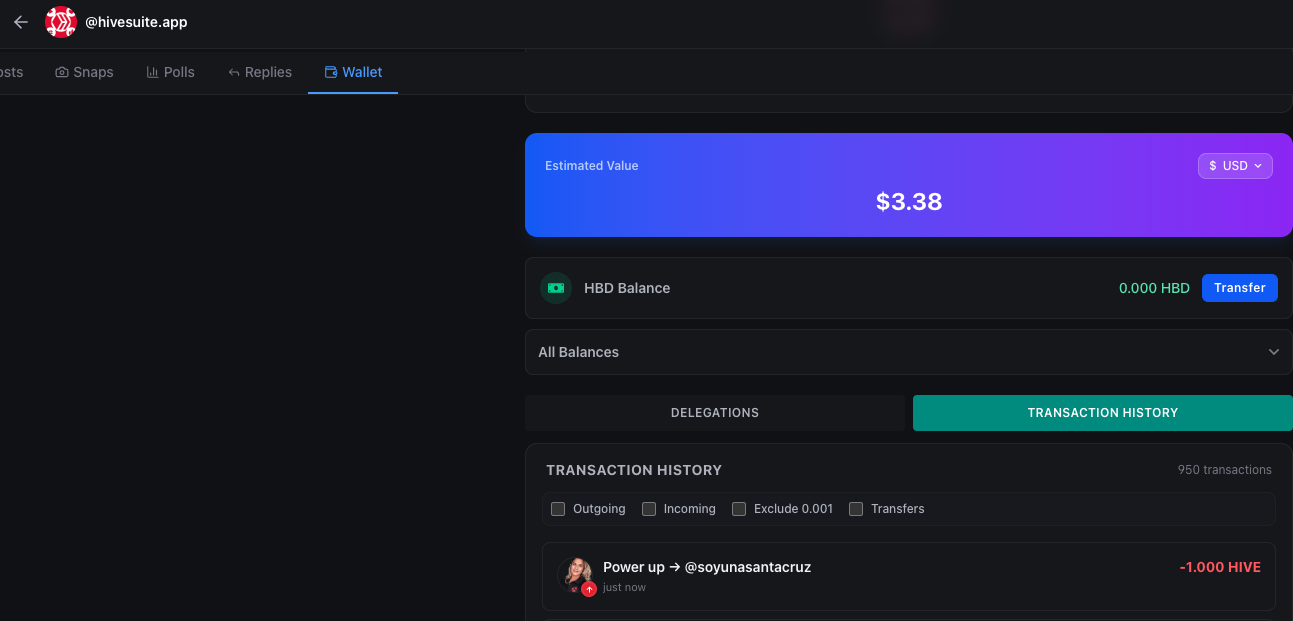The height and width of the screenshot is (621, 1293).
Task: Click the Polls bar chart icon
Action: 152,72
